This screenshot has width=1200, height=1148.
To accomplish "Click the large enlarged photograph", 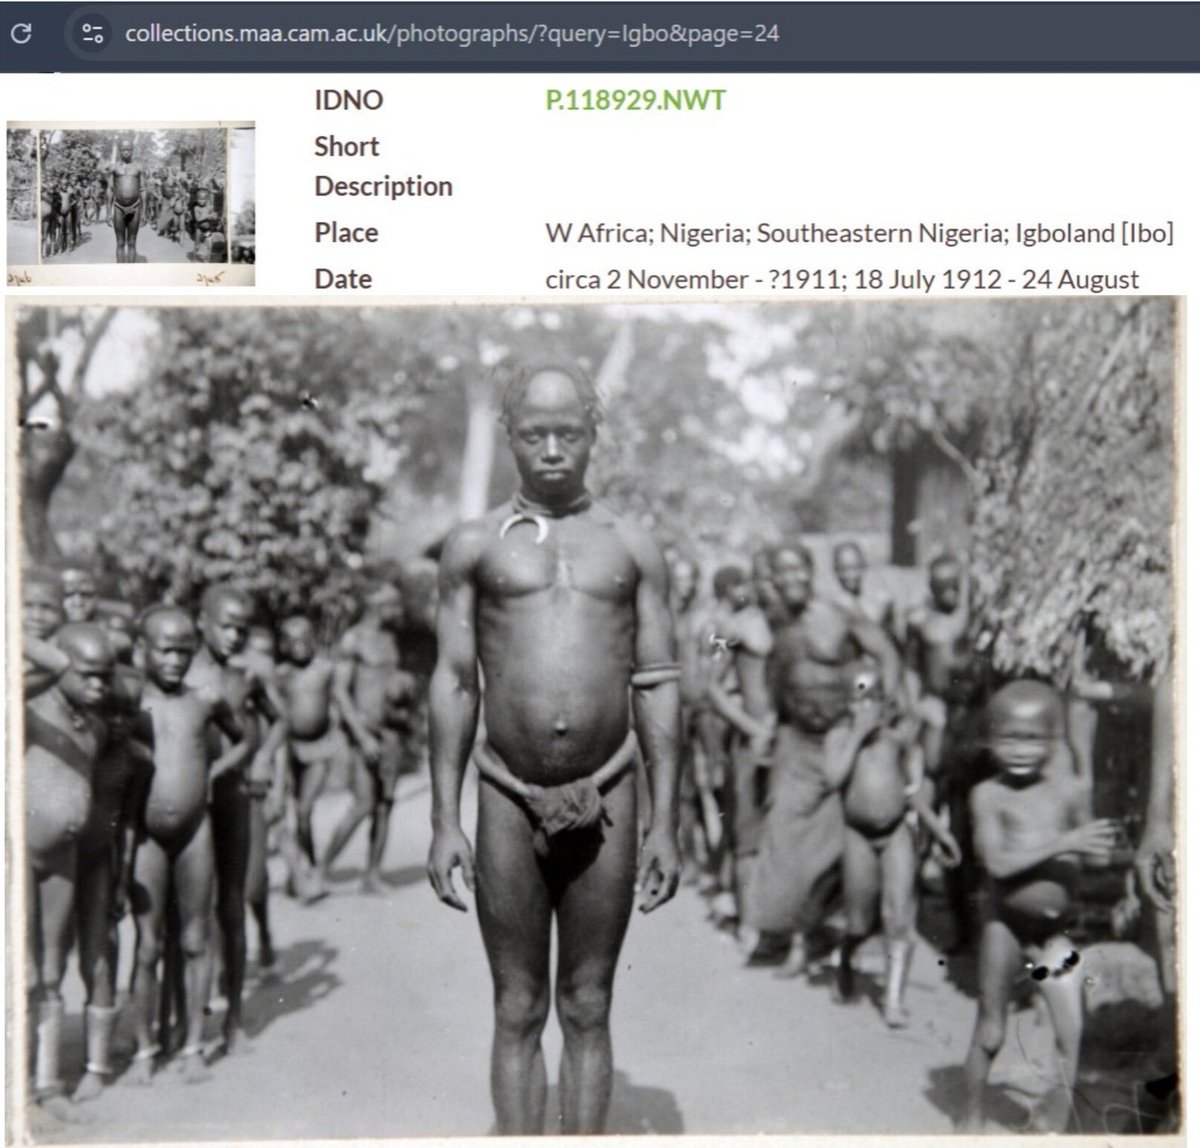I will pos(597,722).
